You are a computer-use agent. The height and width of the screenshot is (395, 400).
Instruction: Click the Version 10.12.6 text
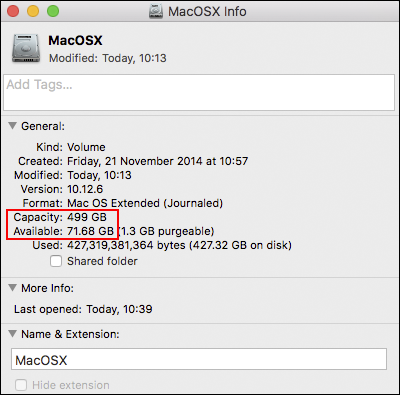(85, 189)
